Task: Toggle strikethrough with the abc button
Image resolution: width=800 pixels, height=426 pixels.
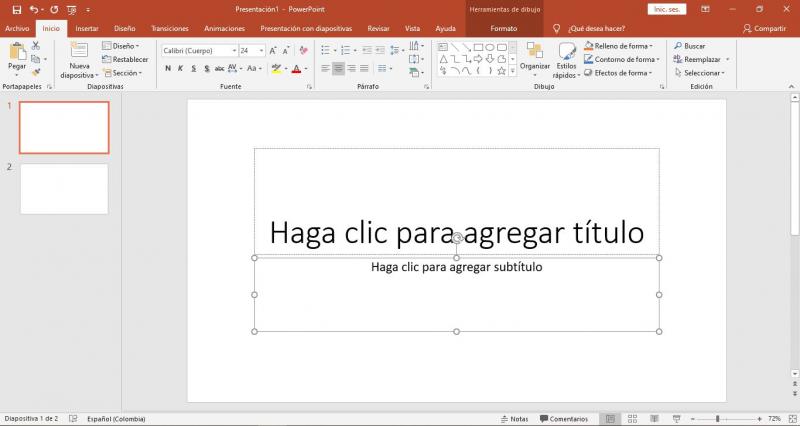Action: [x=219, y=68]
